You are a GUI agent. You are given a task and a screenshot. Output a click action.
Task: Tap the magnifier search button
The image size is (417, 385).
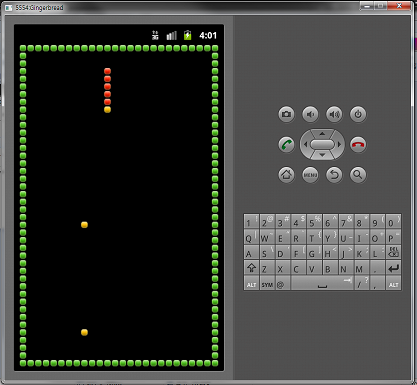(x=358, y=175)
